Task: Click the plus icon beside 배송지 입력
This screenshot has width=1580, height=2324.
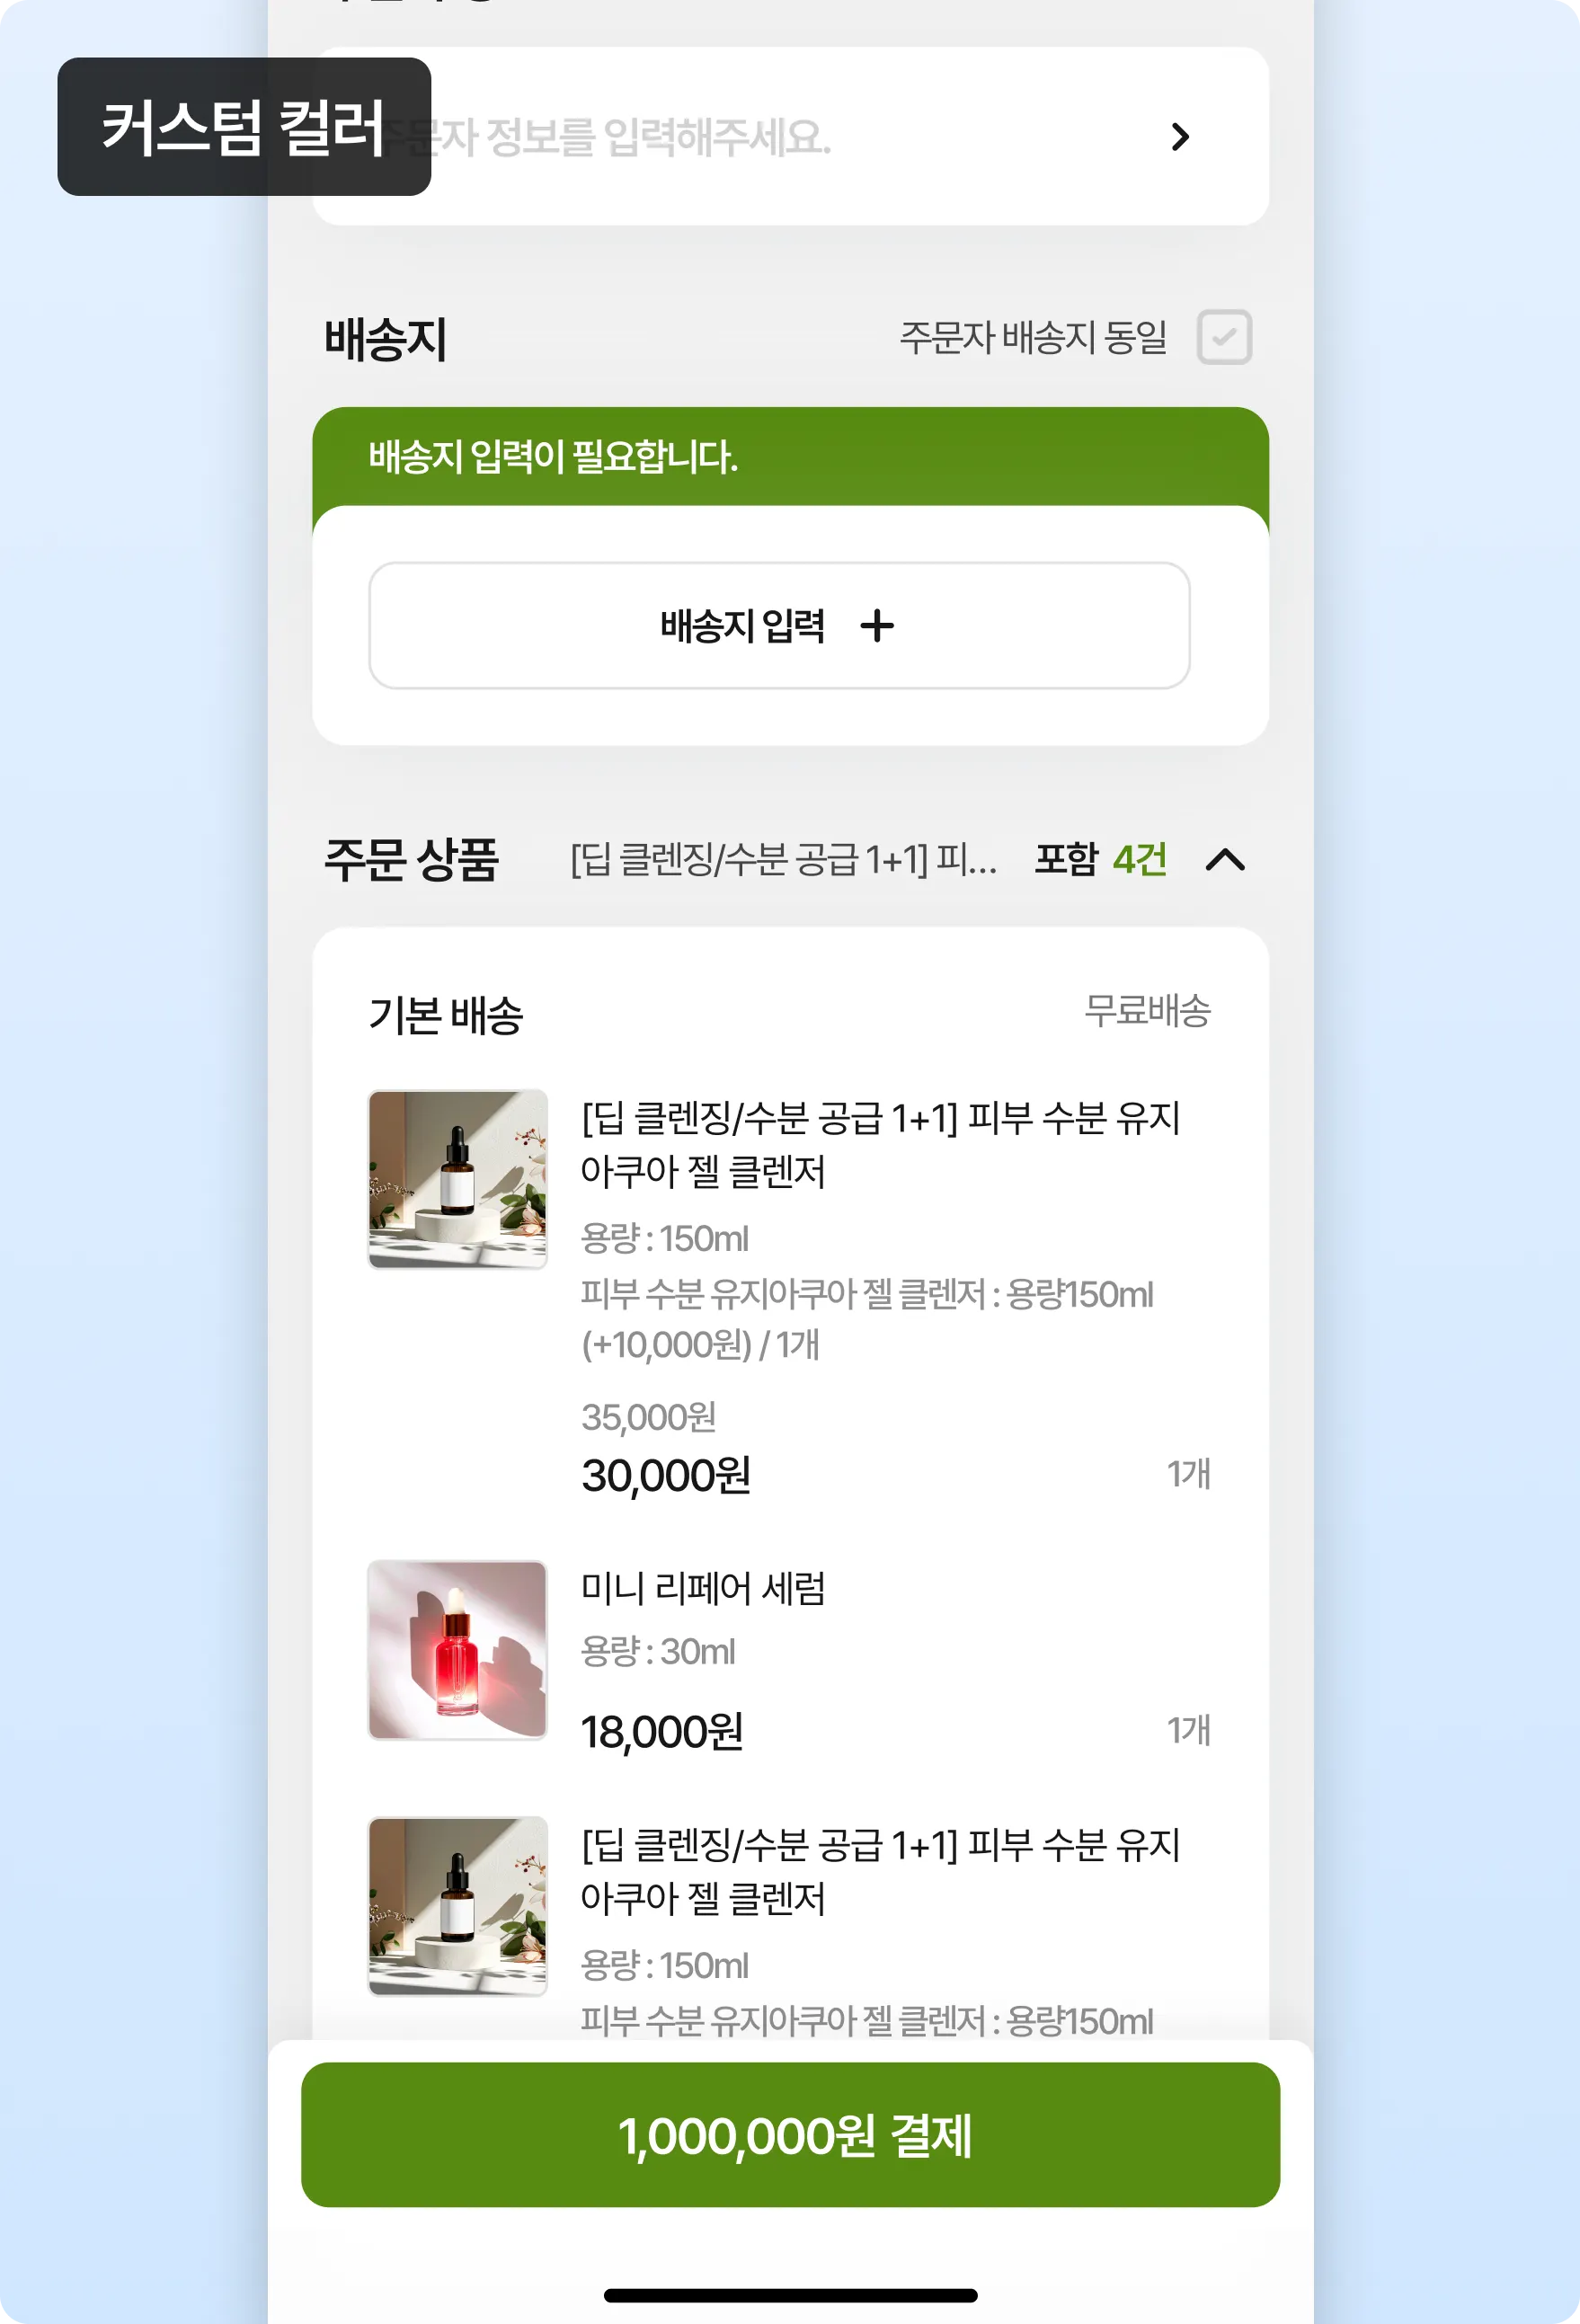Action: point(877,626)
